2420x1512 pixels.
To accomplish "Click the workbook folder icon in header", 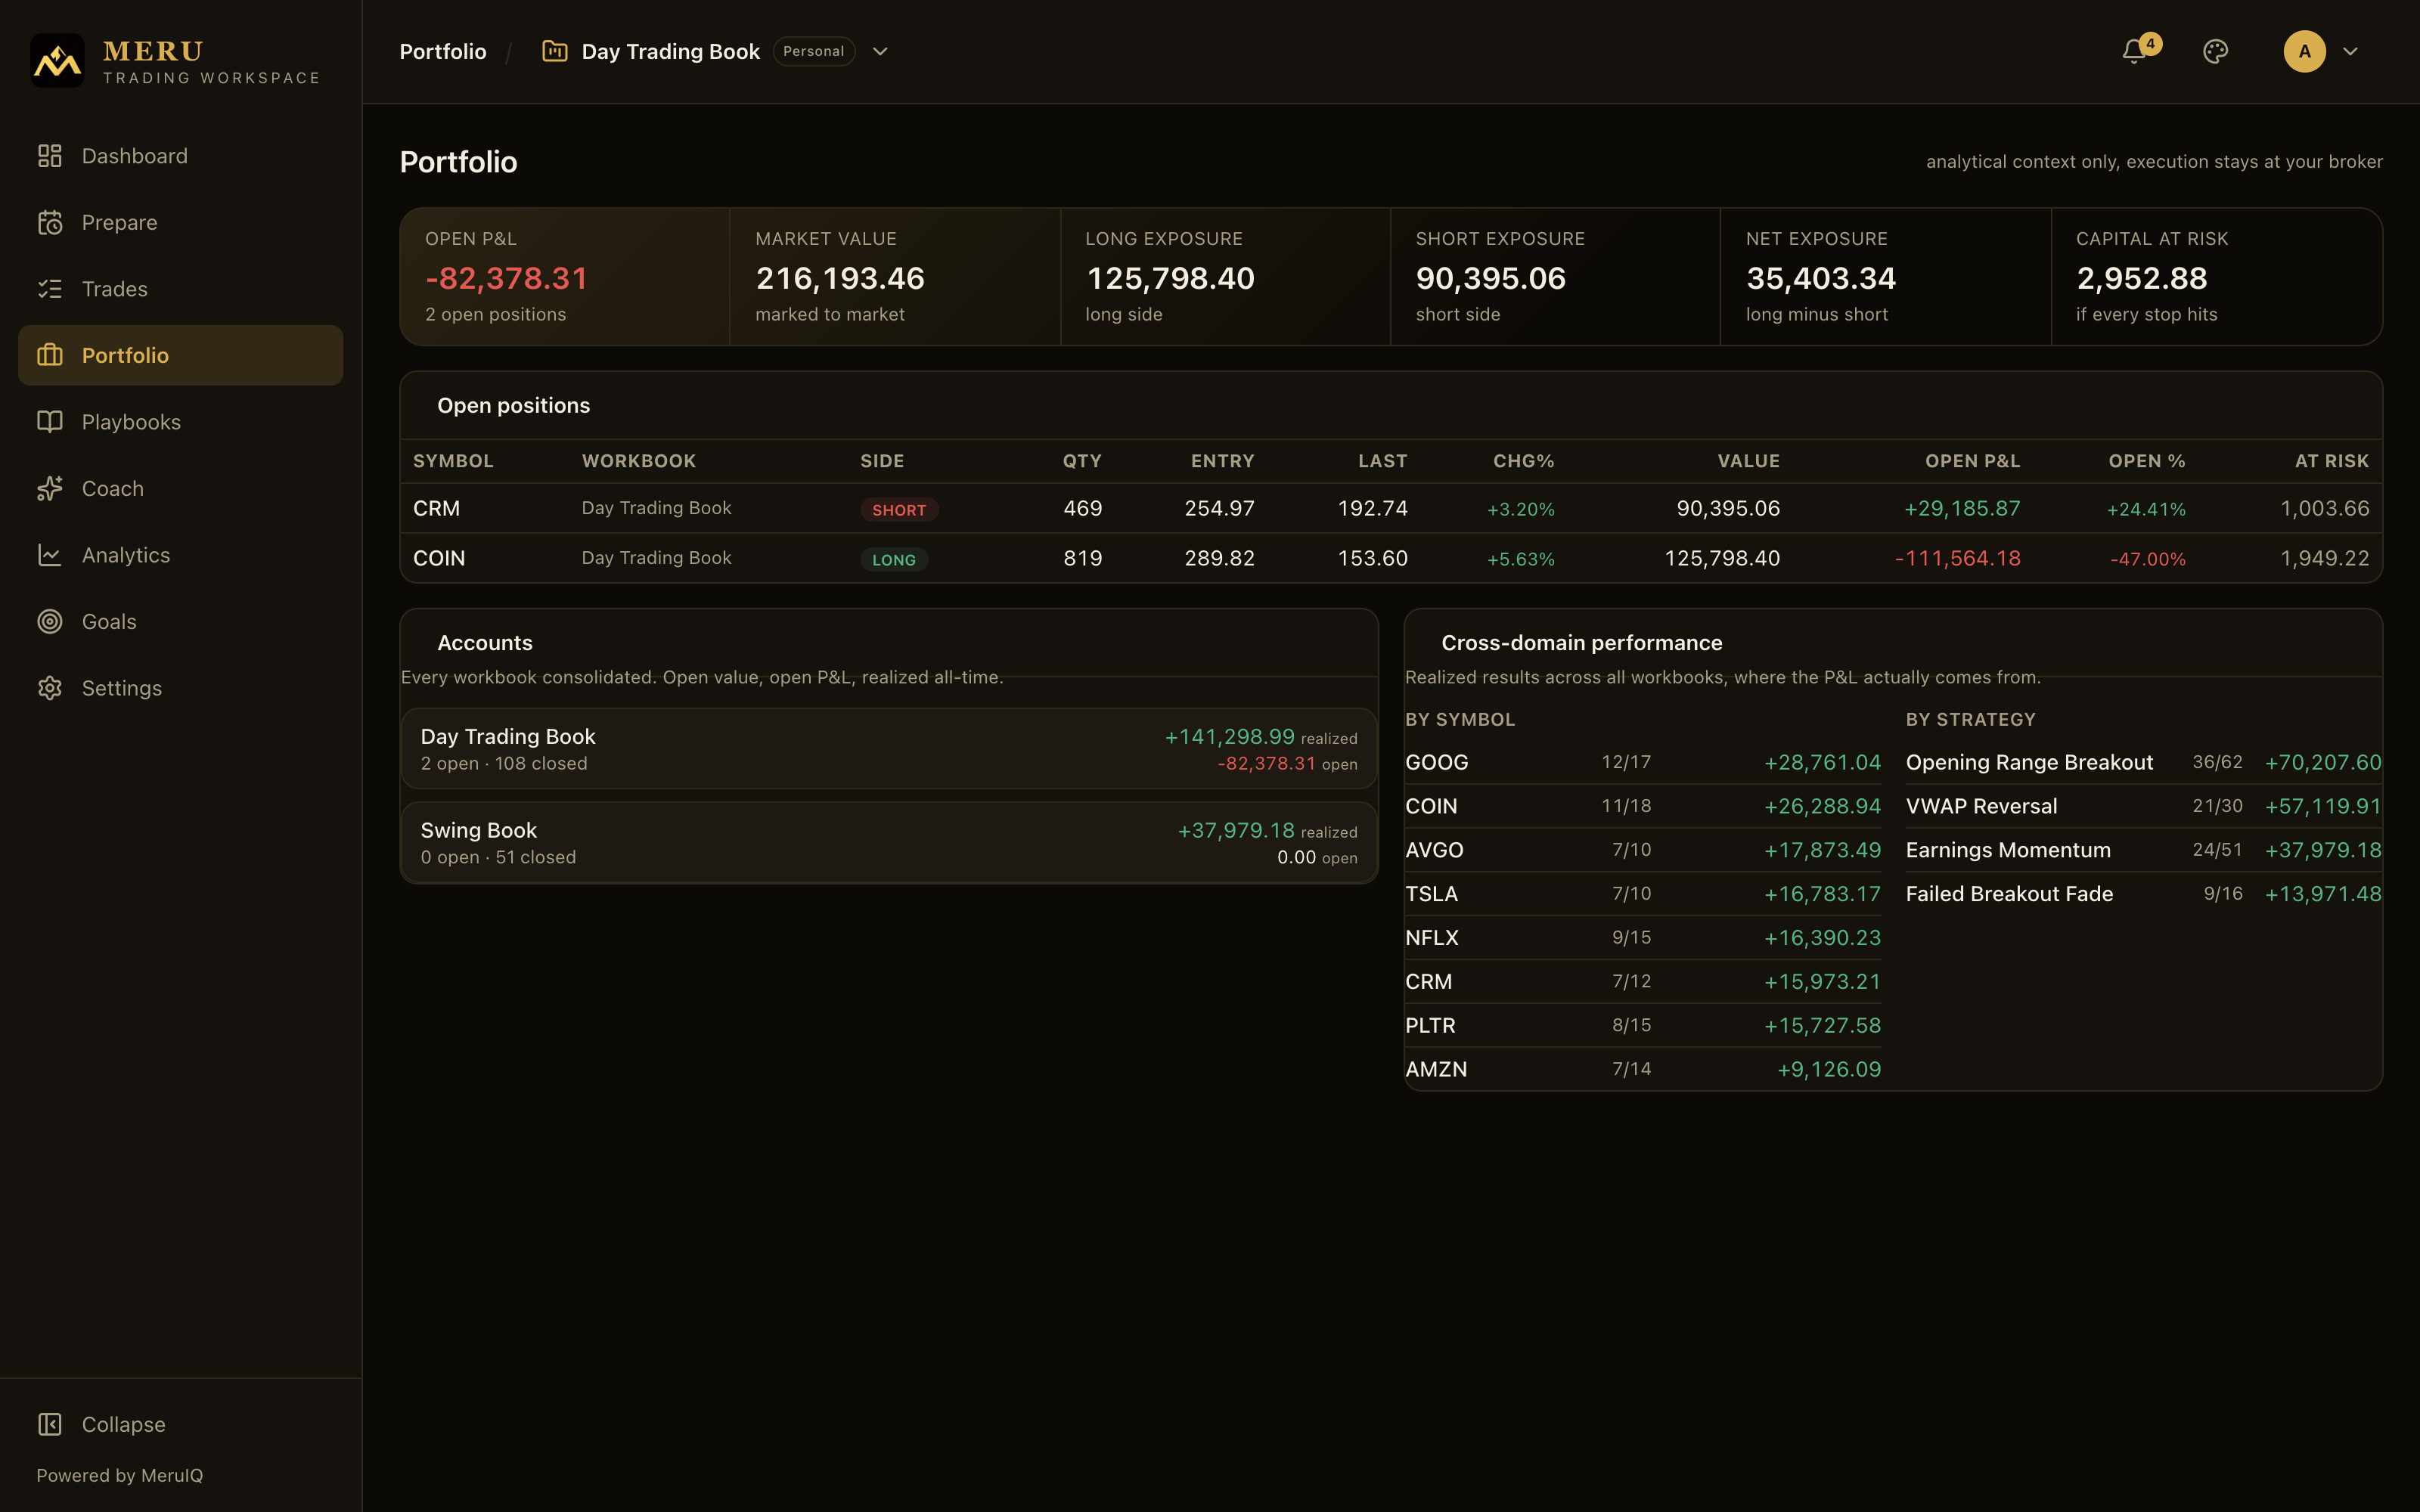I will (555, 51).
